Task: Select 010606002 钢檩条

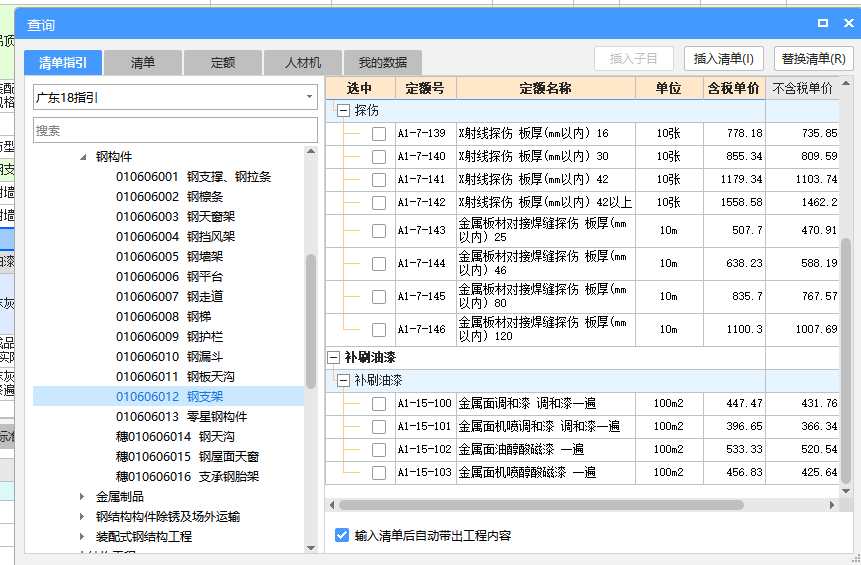Action: [170, 197]
